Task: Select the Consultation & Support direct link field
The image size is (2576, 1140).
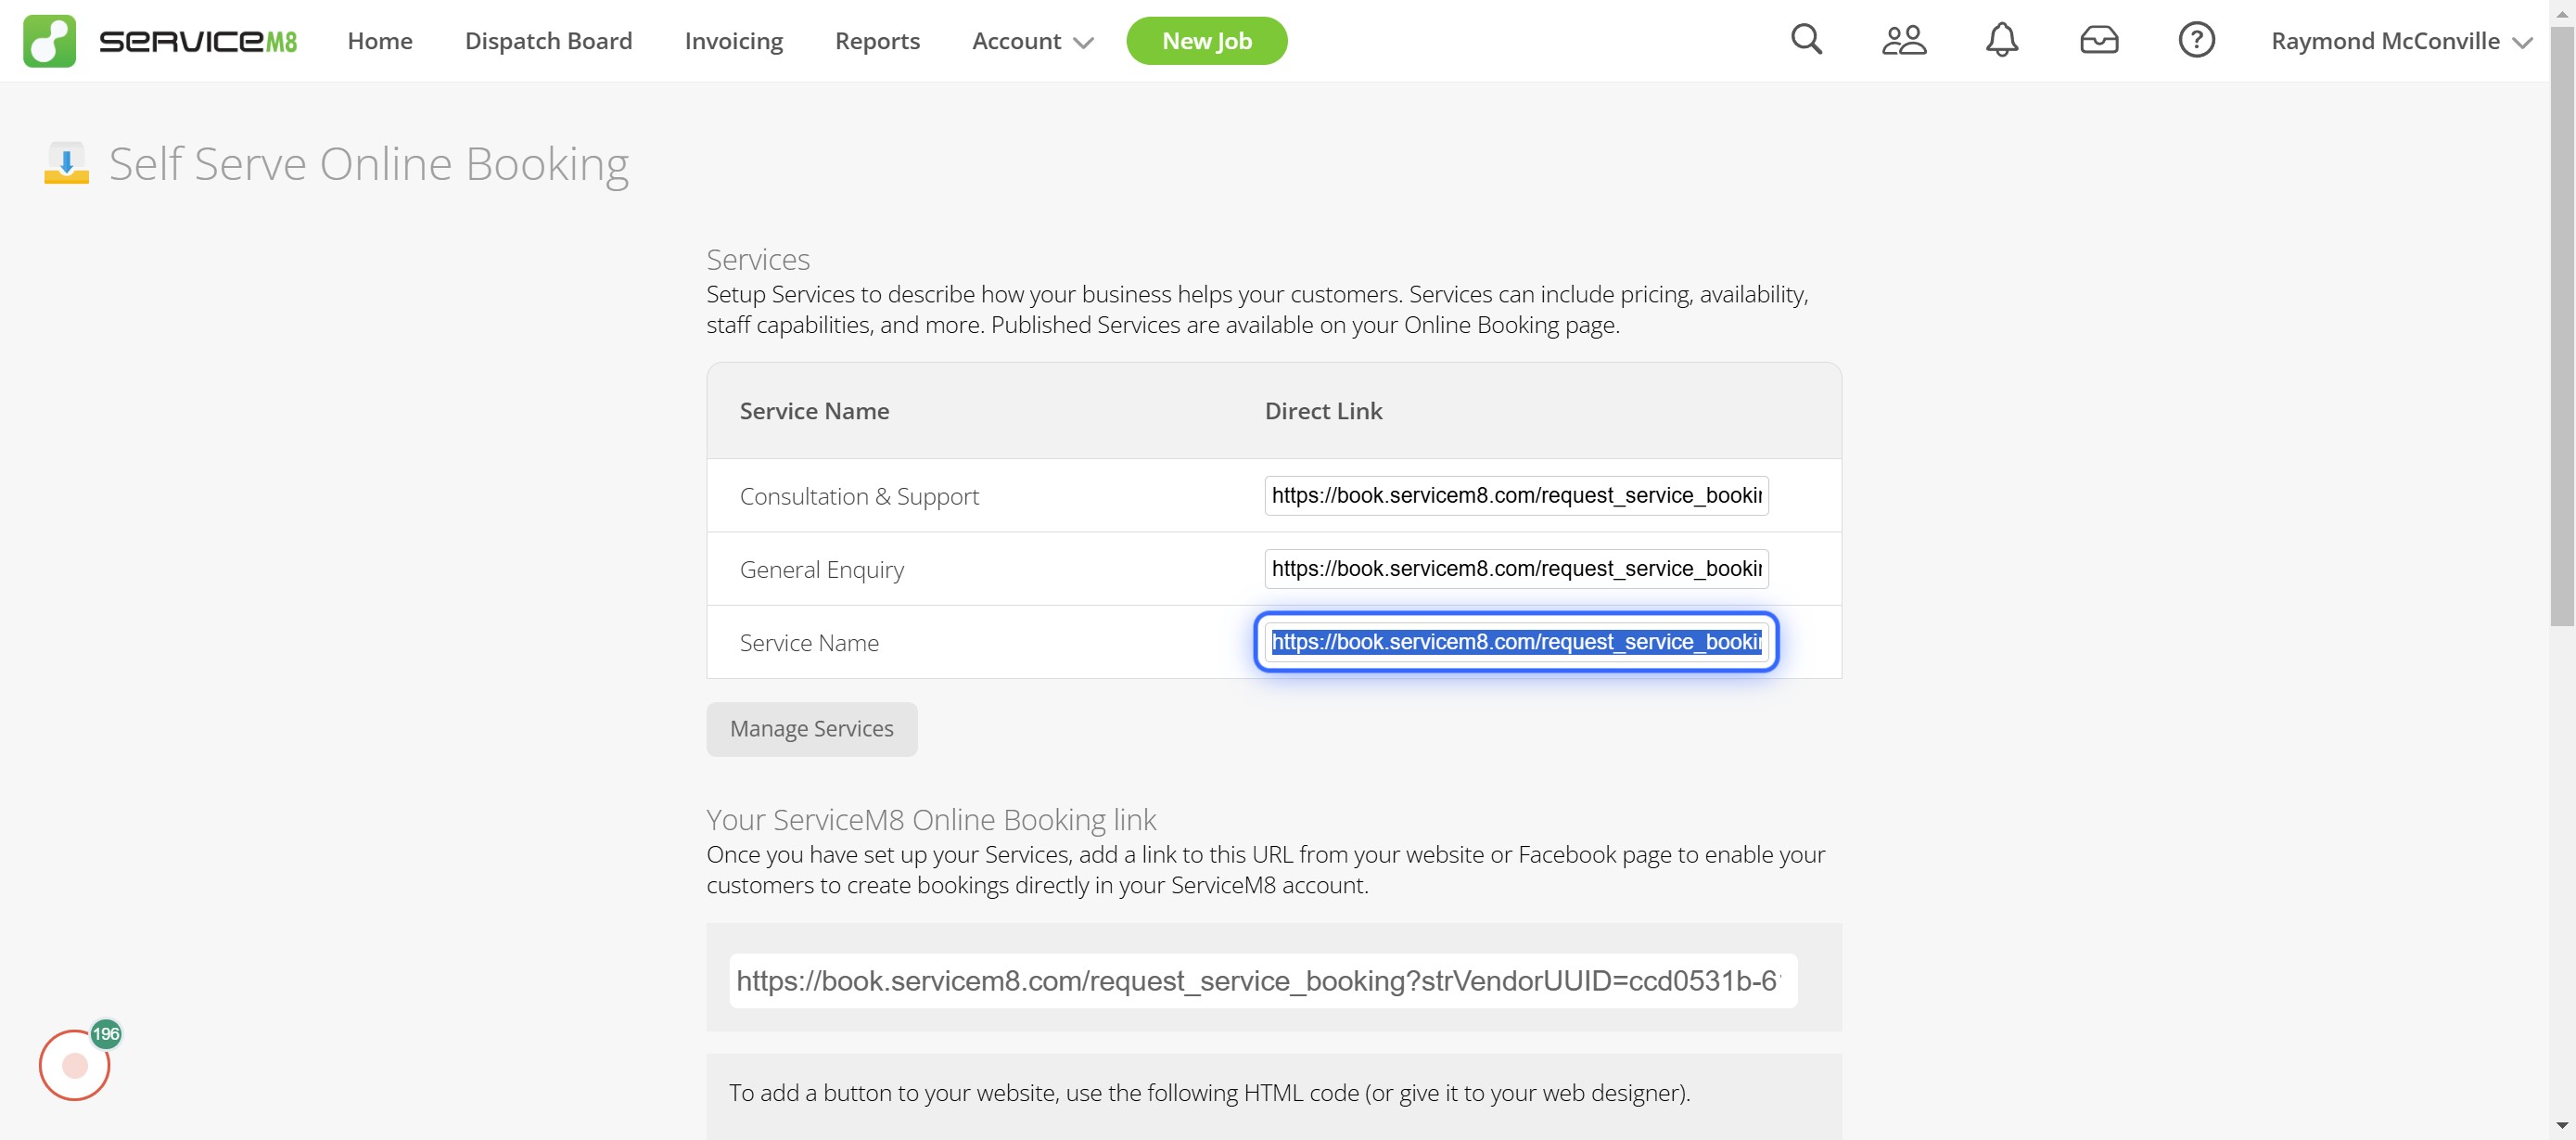Action: click(x=1515, y=496)
